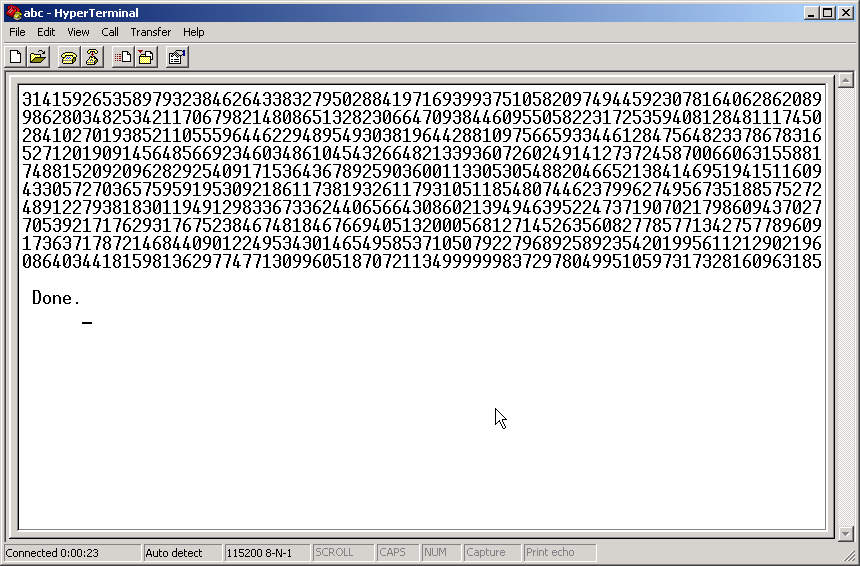Click the New connection toolbar icon

15,57
